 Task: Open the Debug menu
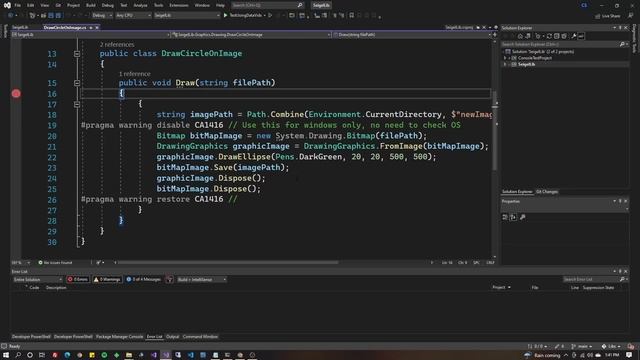pos(108,5)
